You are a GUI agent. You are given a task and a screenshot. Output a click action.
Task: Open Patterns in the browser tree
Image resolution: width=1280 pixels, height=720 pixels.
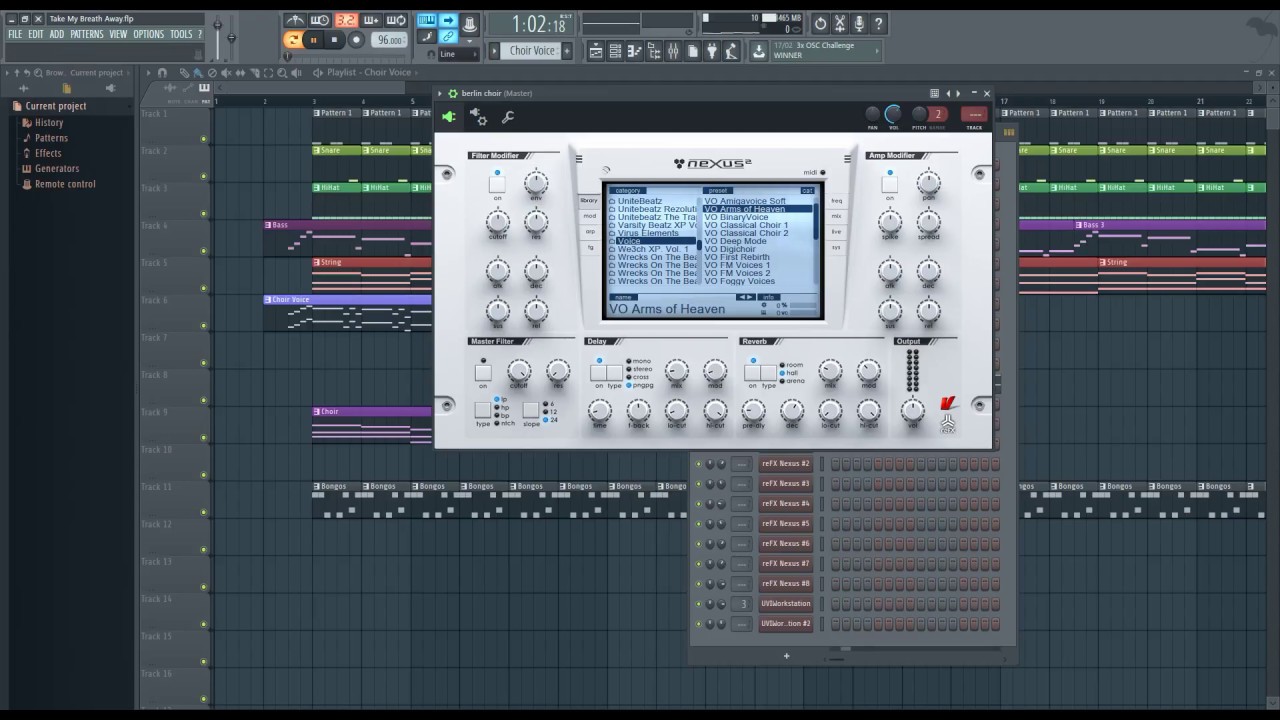51,138
